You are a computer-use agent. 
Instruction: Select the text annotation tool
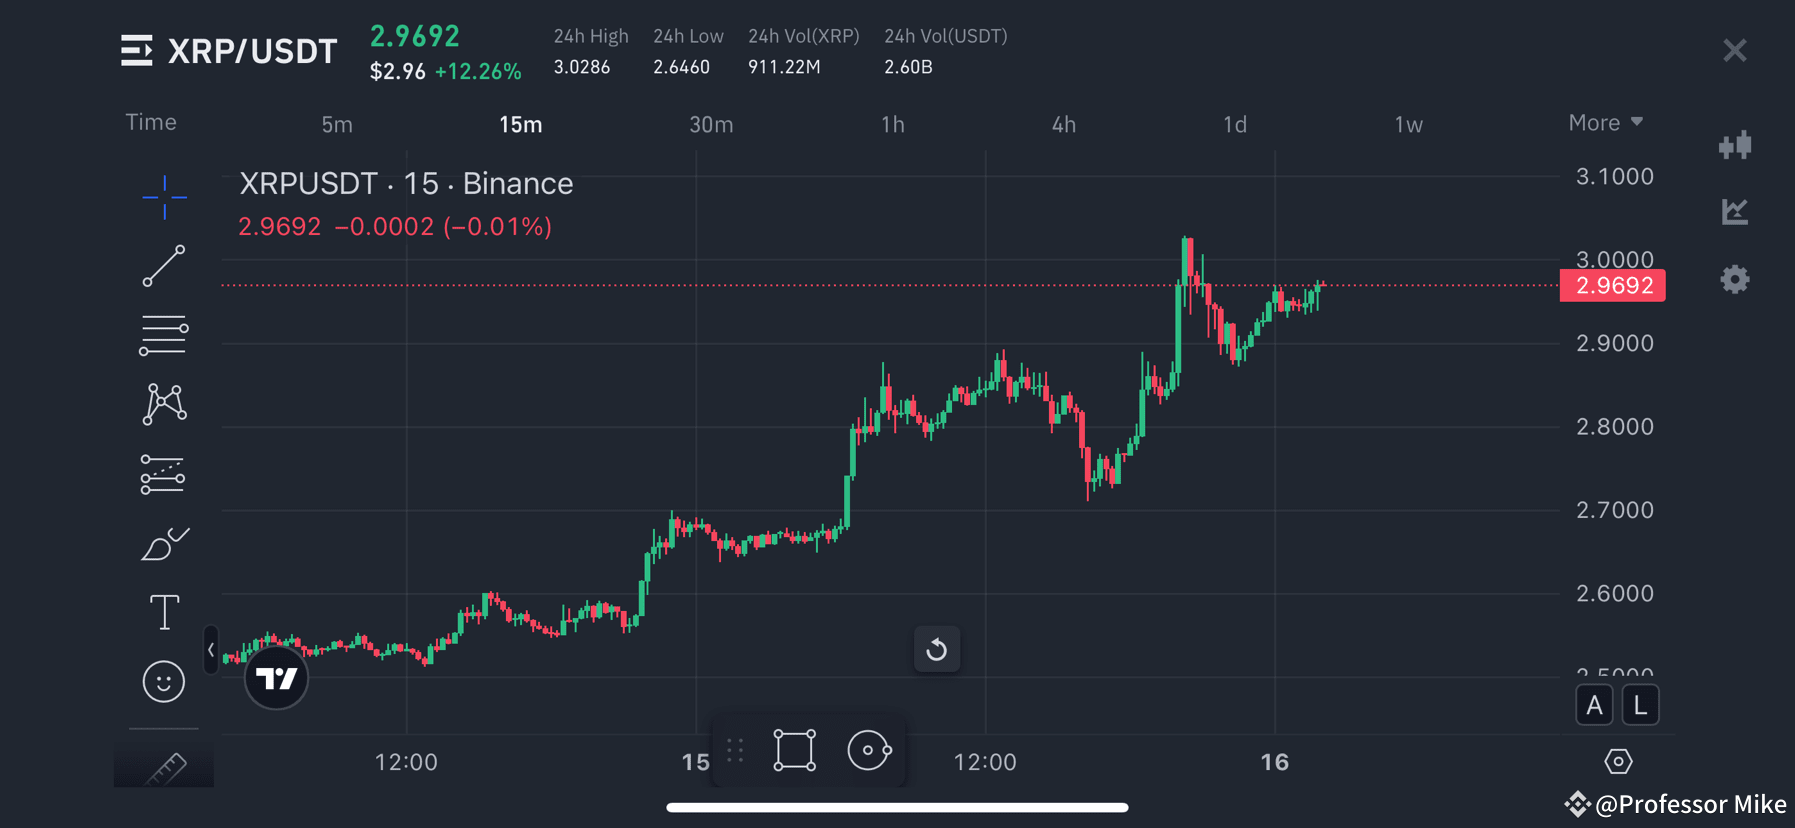(x=164, y=611)
